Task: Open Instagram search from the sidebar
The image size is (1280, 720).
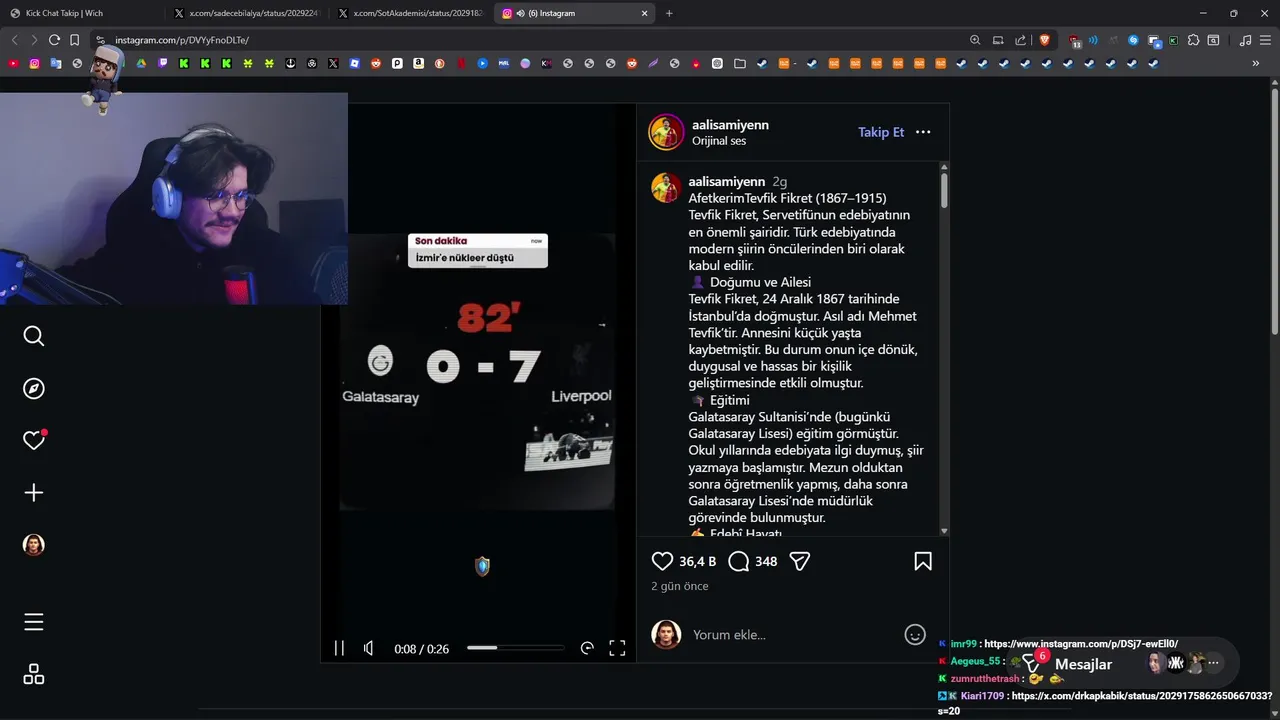Action: (34, 336)
